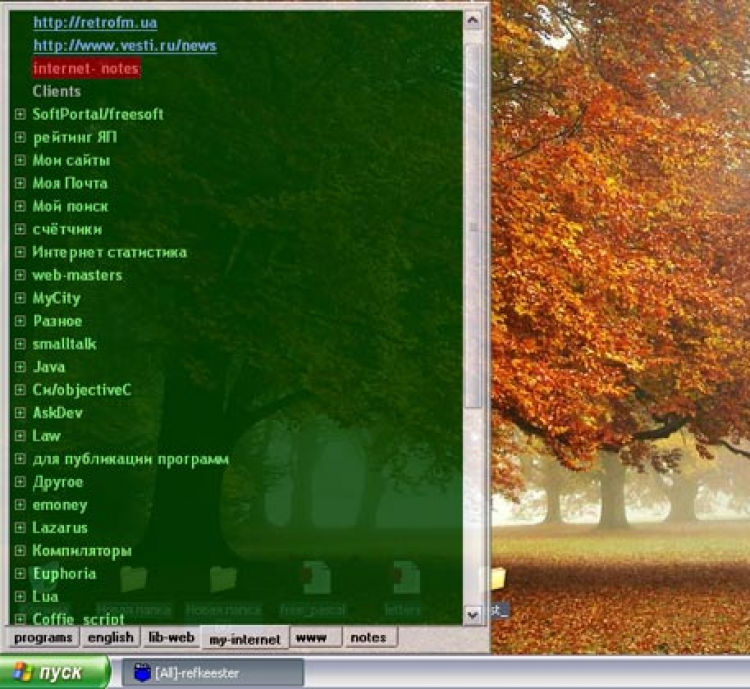Select the highlighted internet- notes item
Viewport: 750px width, 689px height.
click(86, 68)
